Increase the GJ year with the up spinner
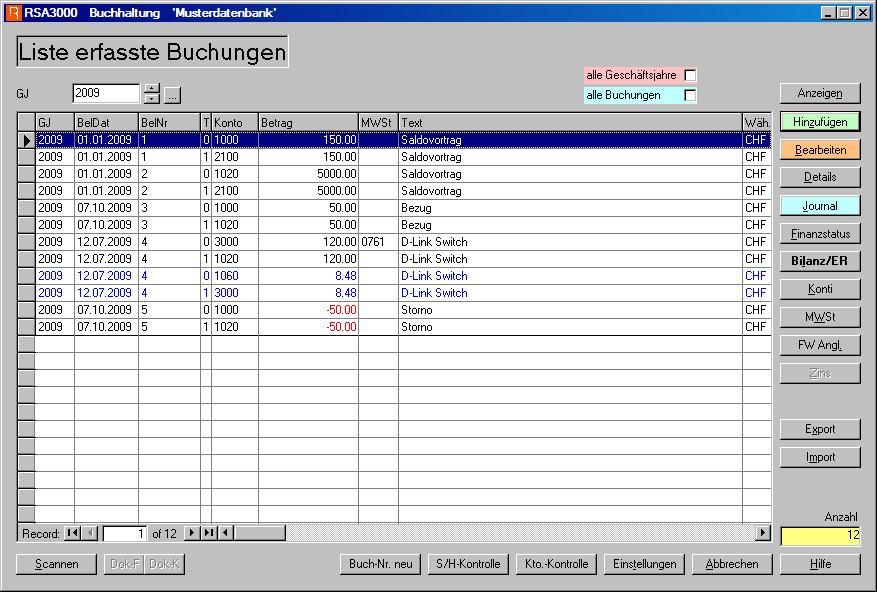 tap(149, 89)
